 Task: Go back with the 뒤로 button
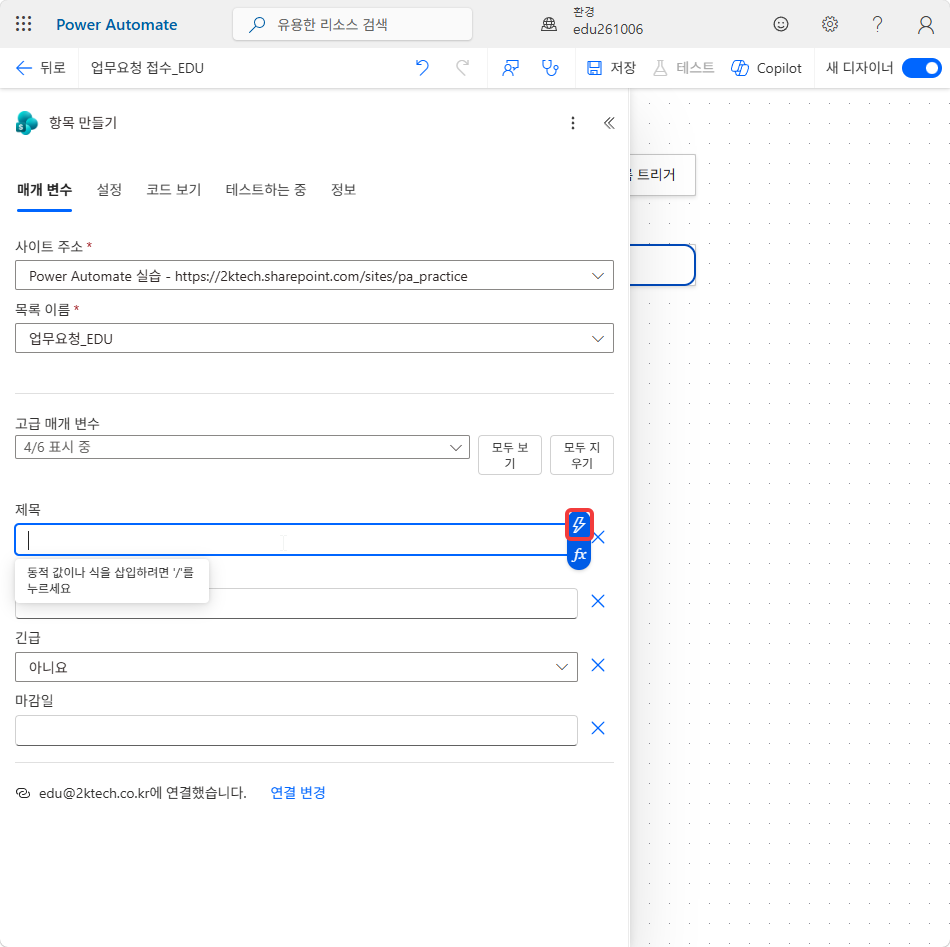(40, 67)
